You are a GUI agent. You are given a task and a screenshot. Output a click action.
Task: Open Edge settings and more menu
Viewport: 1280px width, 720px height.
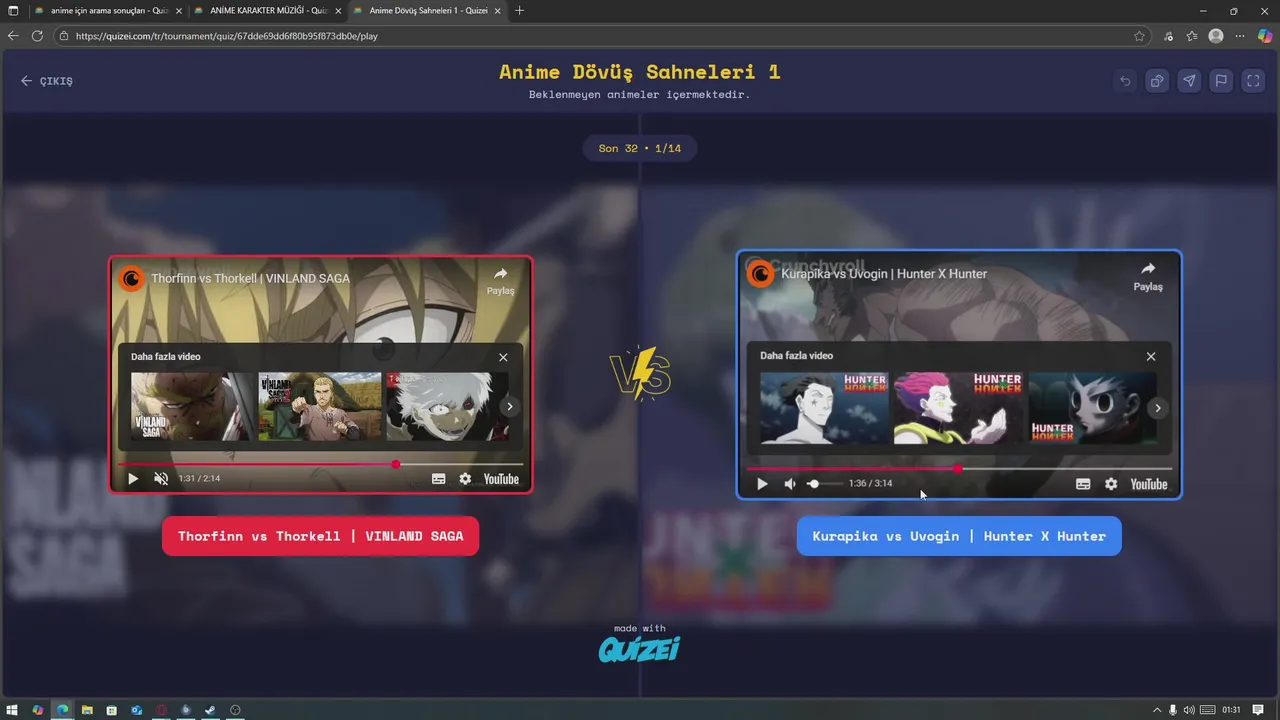pyautogui.click(x=1241, y=36)
